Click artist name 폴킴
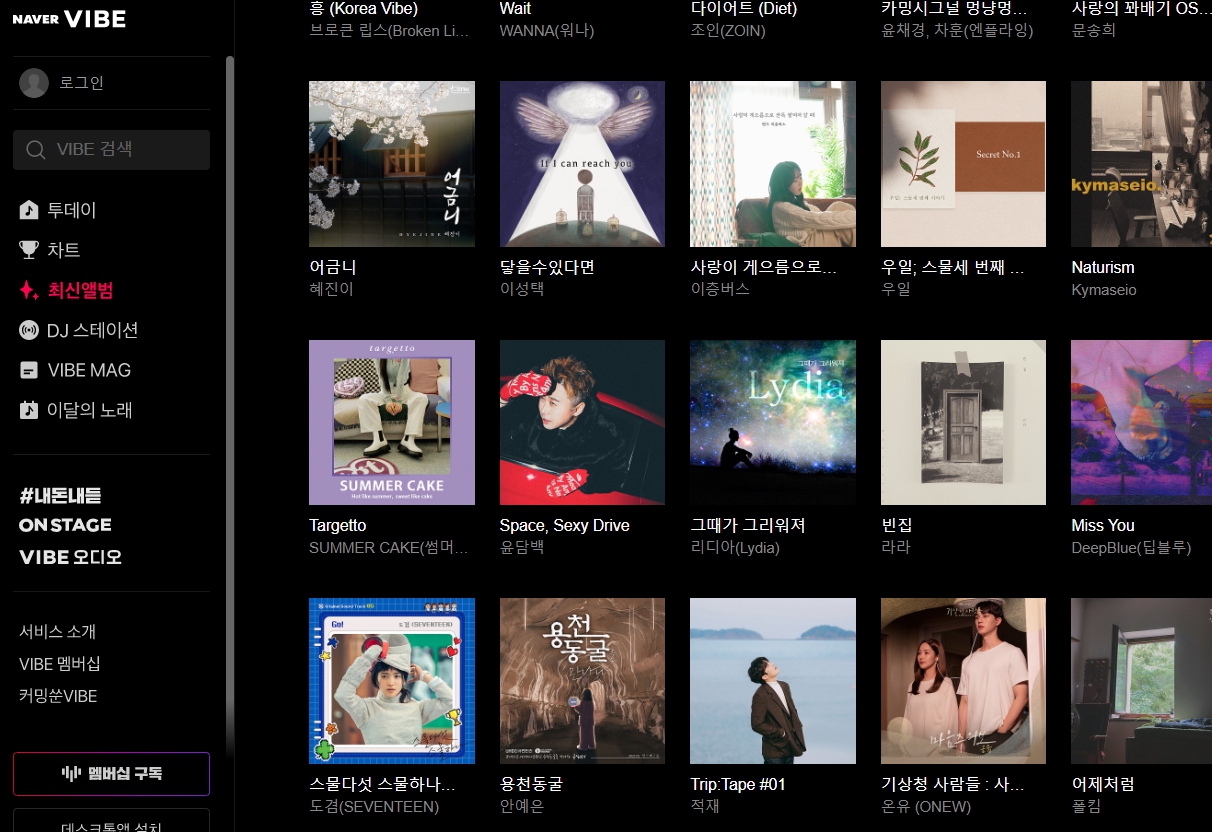The width and height of the screenshot is (1212, 832). point(1086,806)
